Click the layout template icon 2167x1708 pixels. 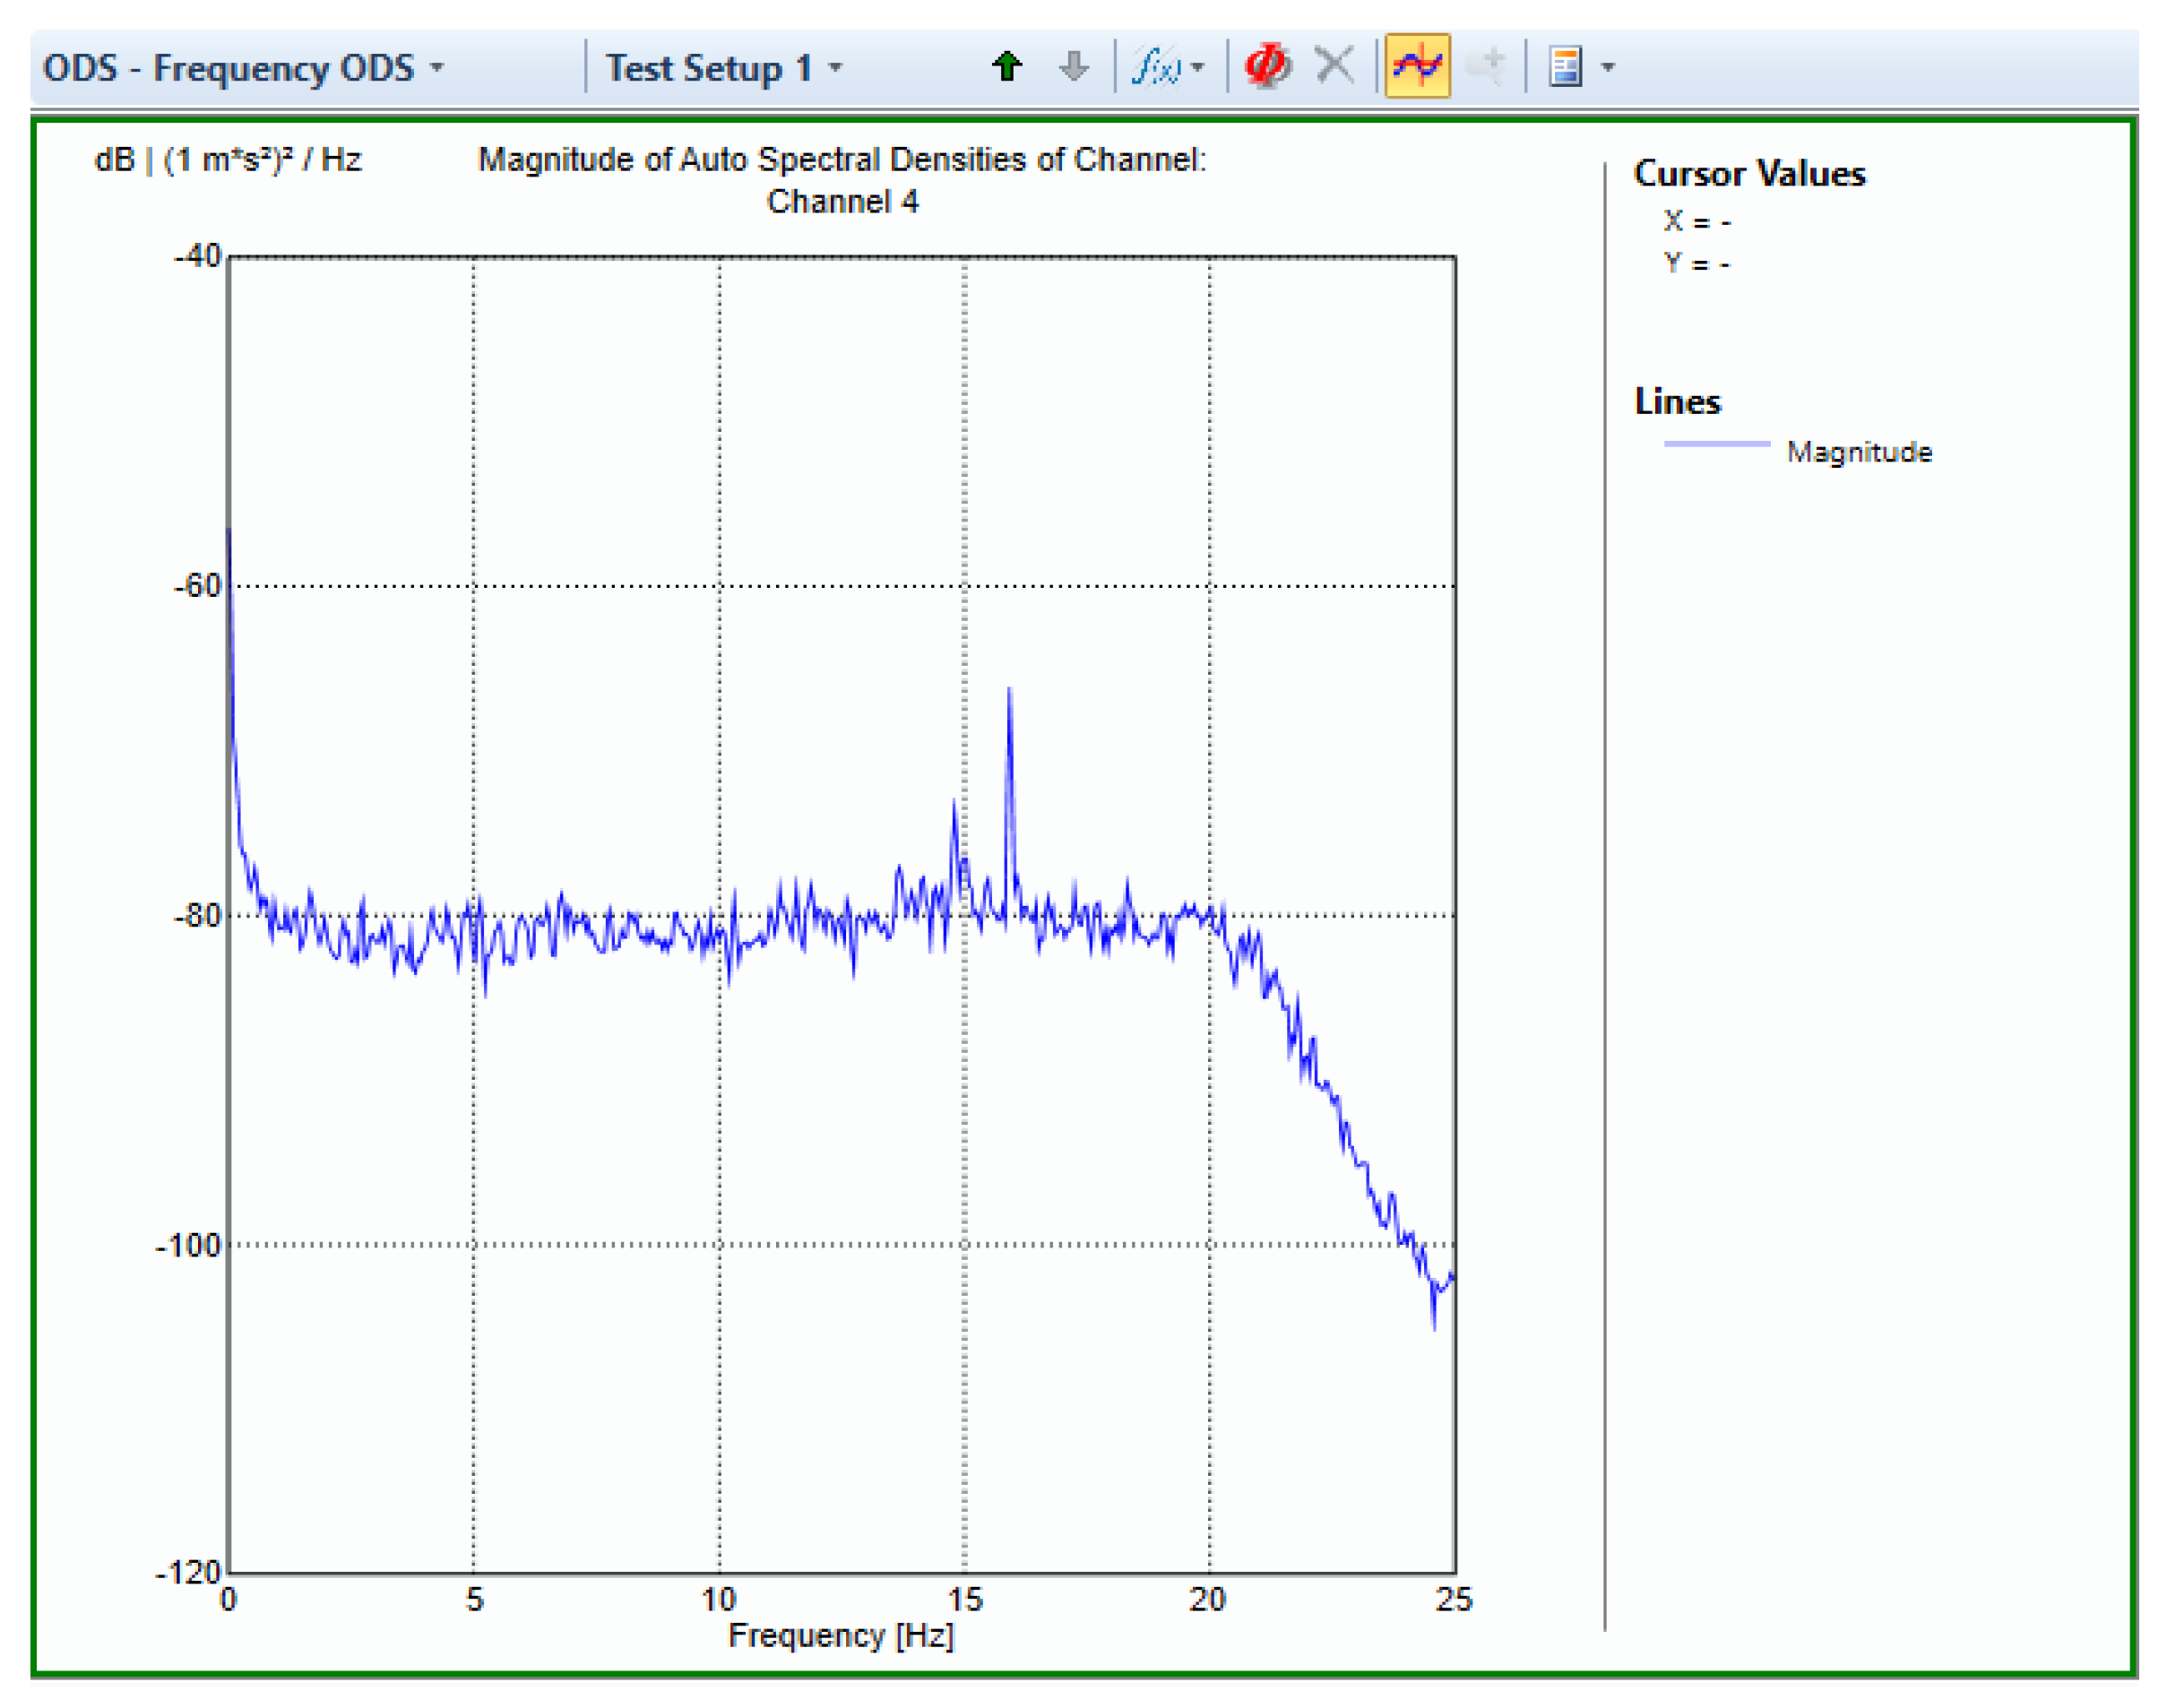tap(1565, 67)
